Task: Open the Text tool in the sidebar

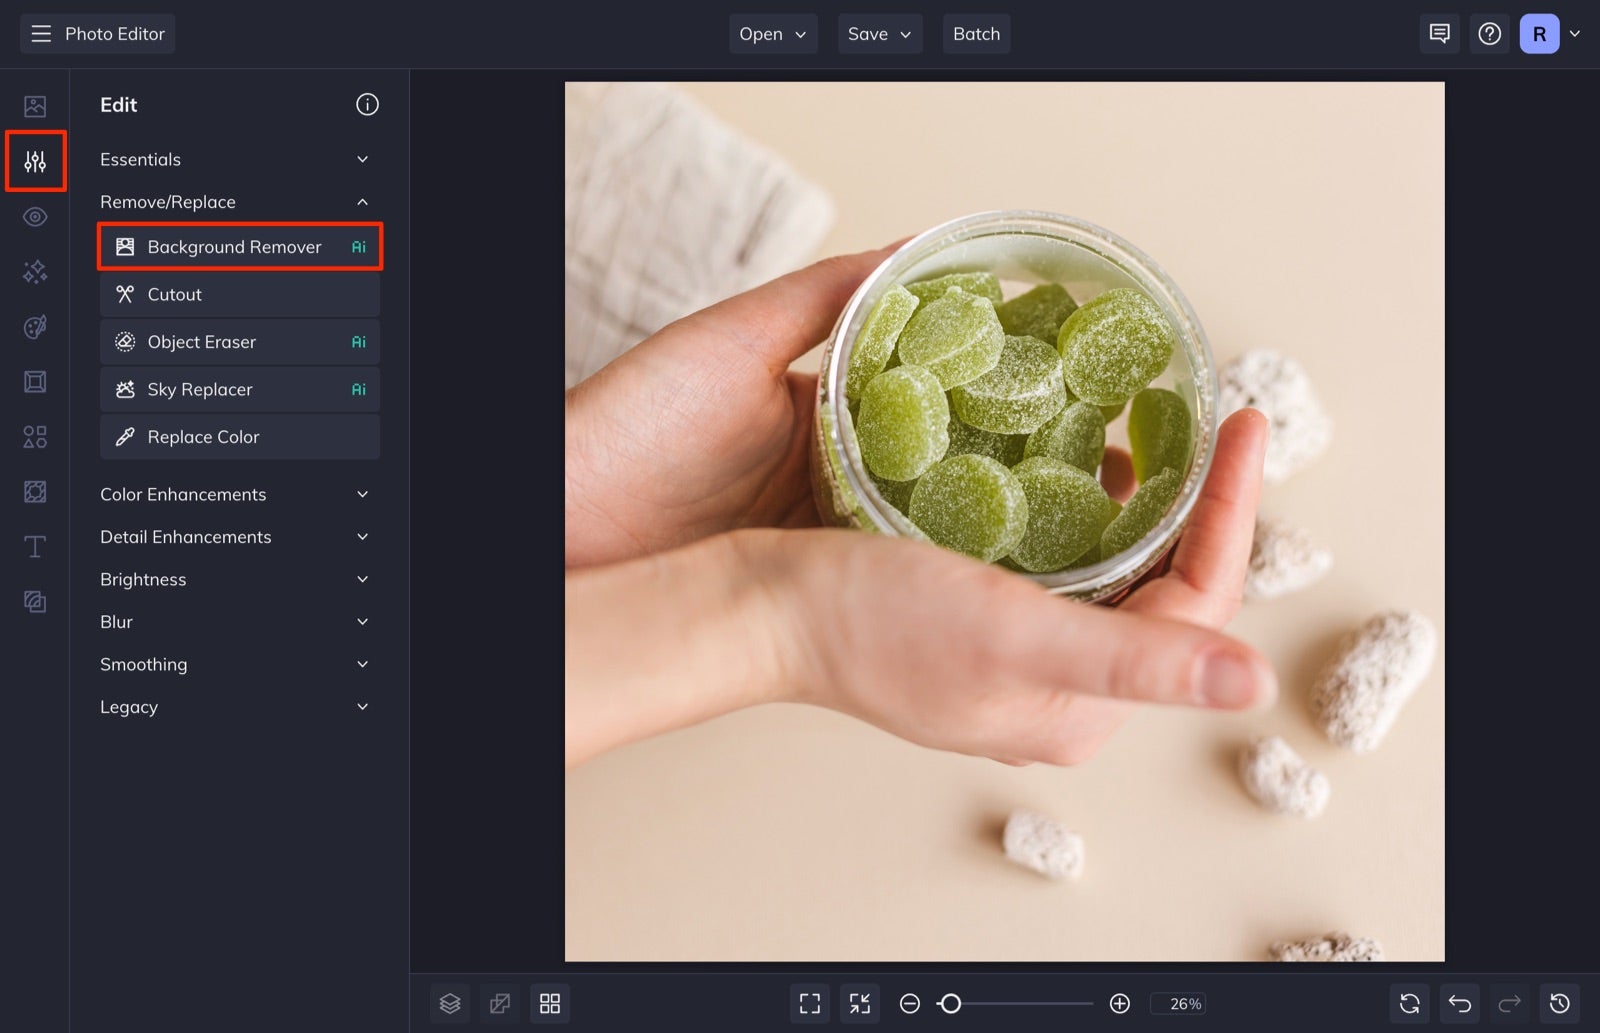Action: [x=35, y=546]
